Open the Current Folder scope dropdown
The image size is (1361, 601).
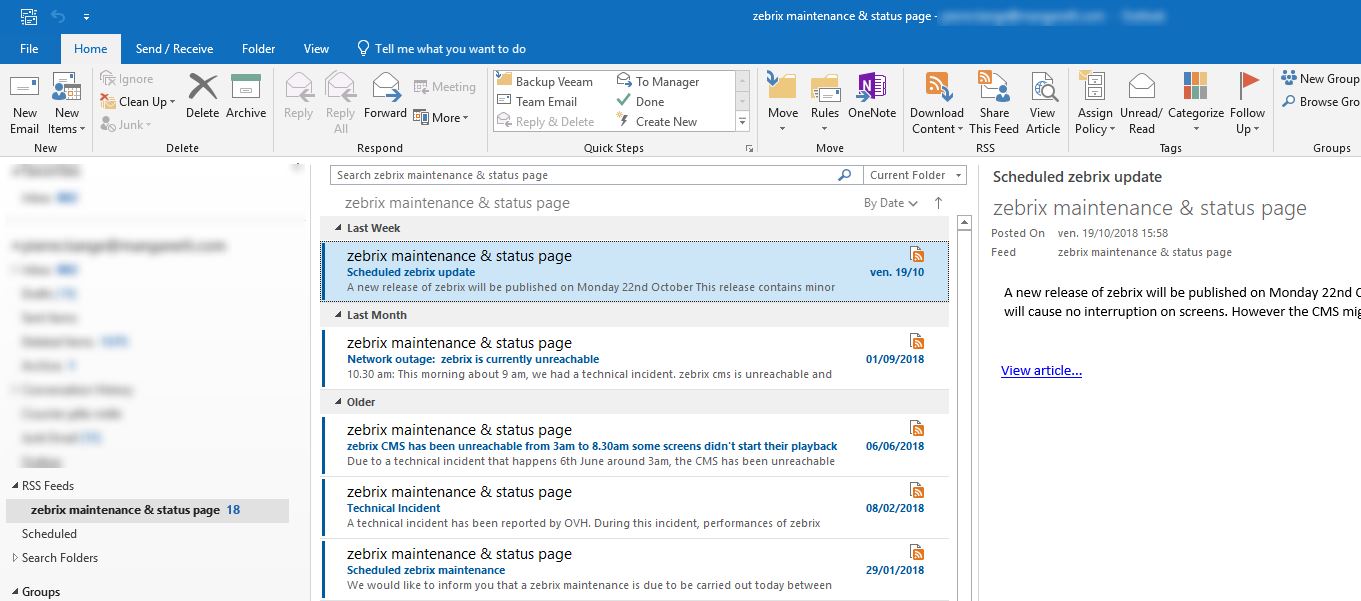point(915,175)
